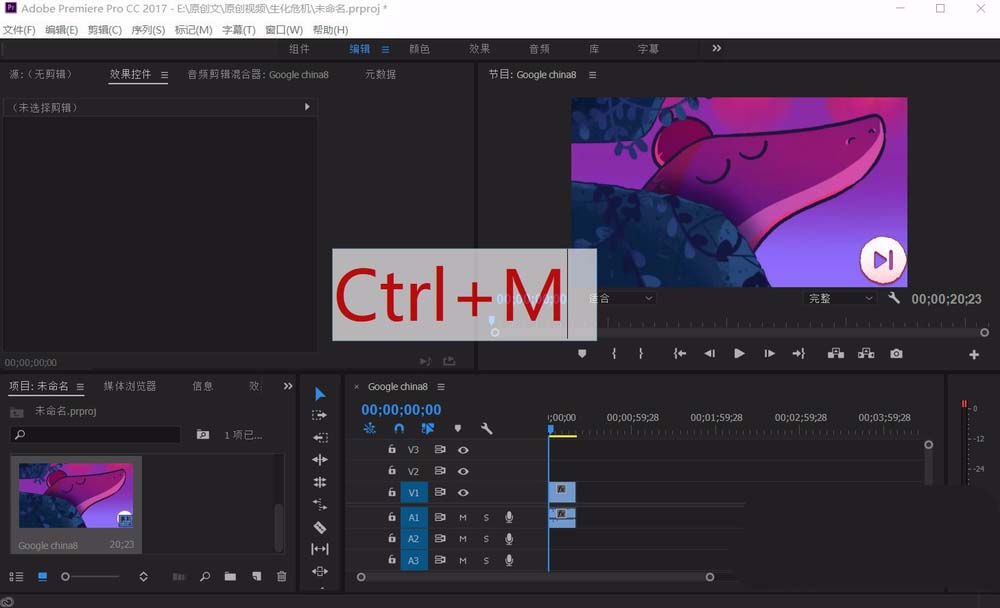This screenshot has width=1000, height=608.
Task: Hide track V2 with eye icon
Action: click(463, 471)
